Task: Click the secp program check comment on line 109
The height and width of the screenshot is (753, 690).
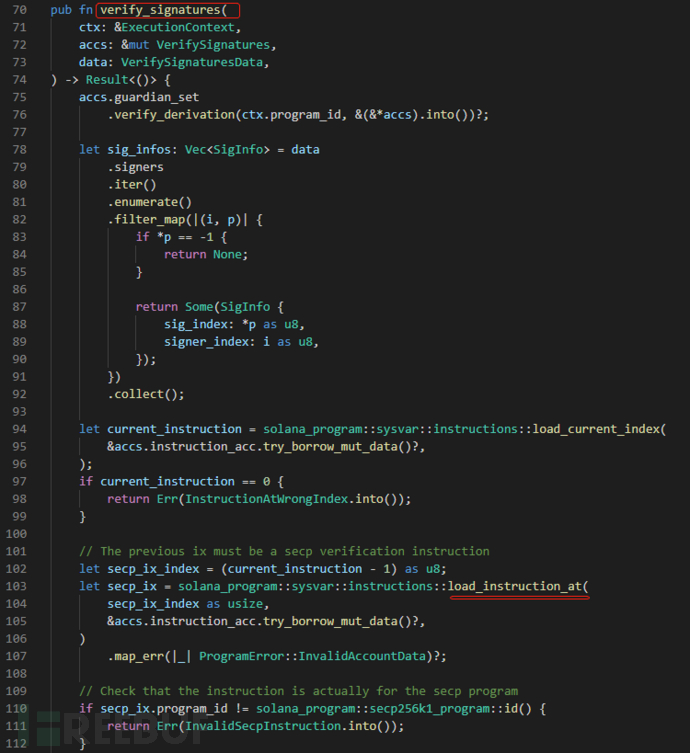Action: [298, 691]
